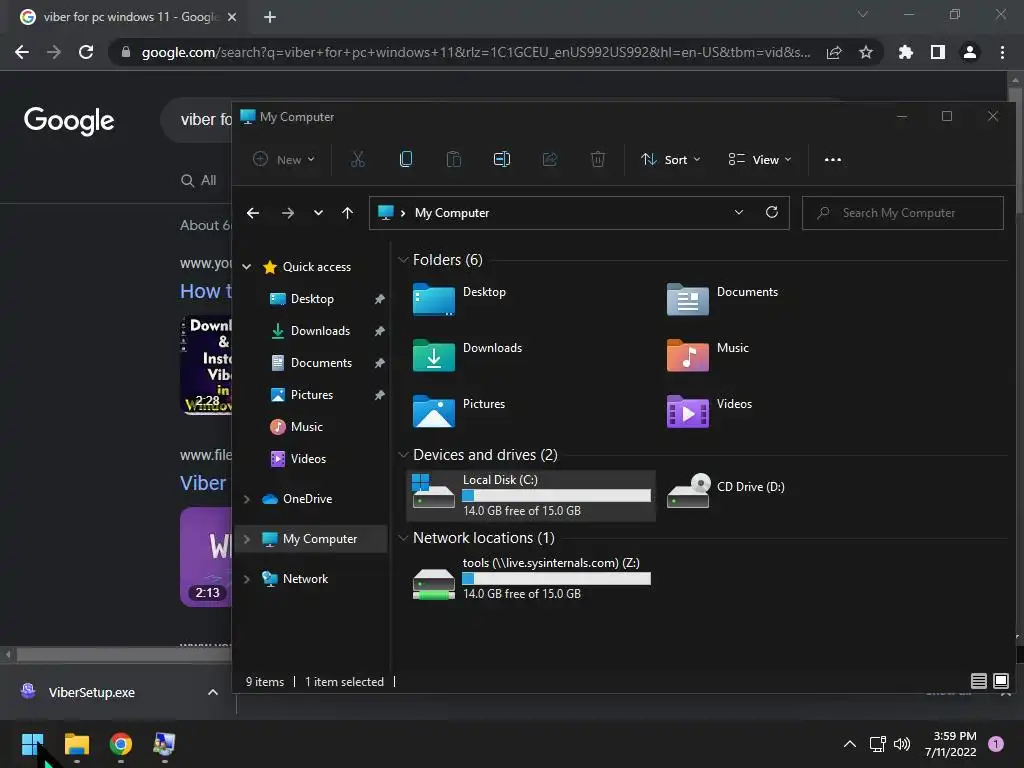Click the volume icon in system tray
The width and height of the screenshot is (1024, 768).
[x=902, y=744]
